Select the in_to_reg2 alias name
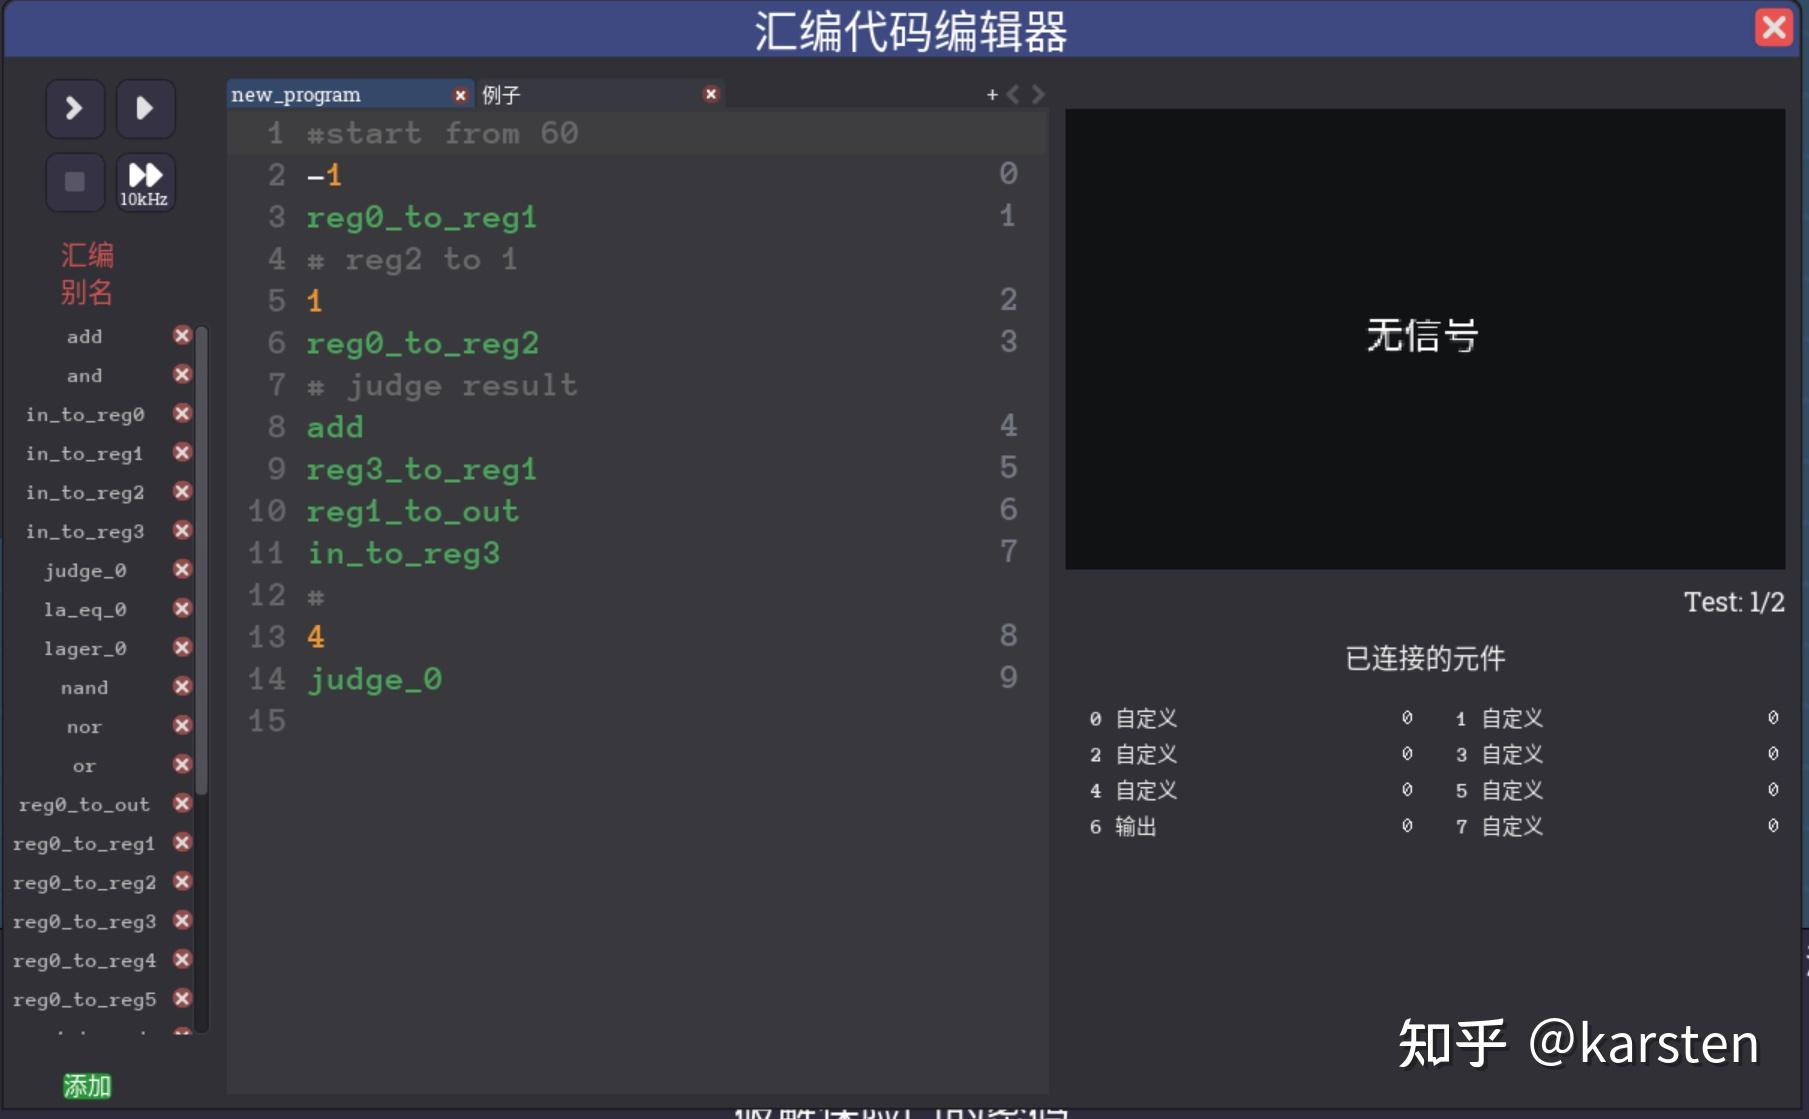The height and width of the screenshot is (1119, 1809). (85, 493)
